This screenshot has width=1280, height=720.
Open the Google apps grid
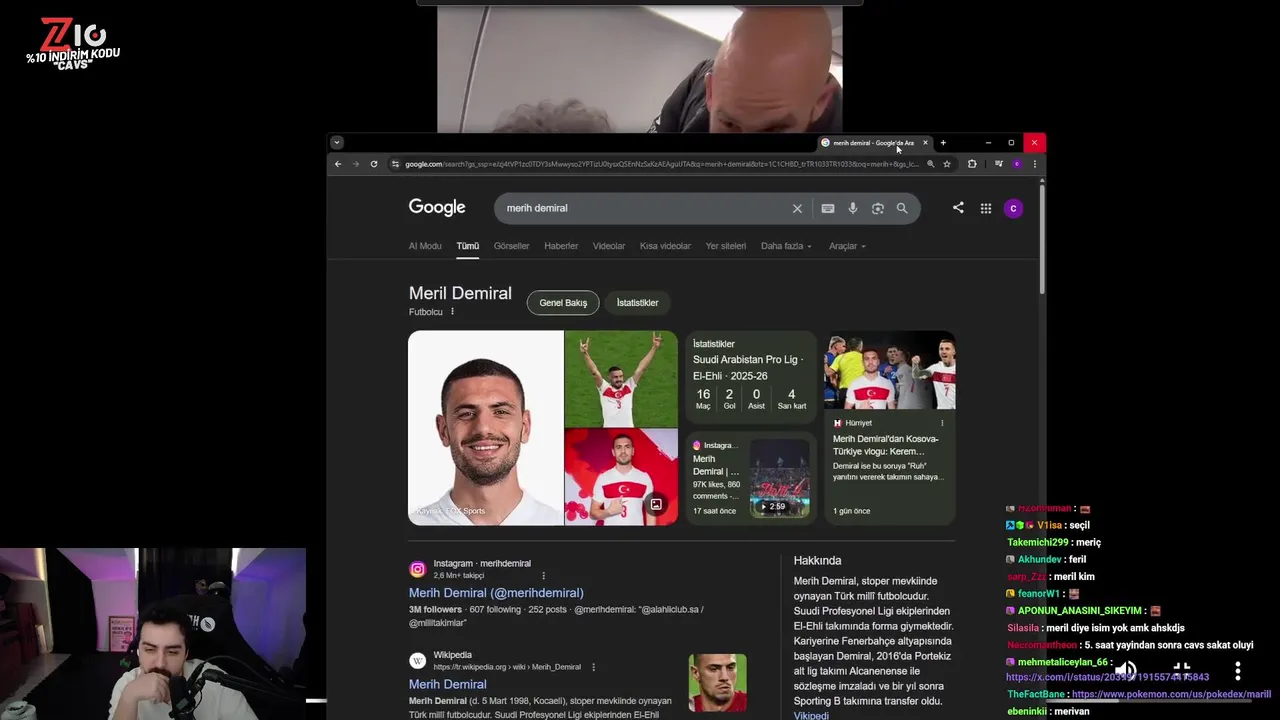[986, 208]
